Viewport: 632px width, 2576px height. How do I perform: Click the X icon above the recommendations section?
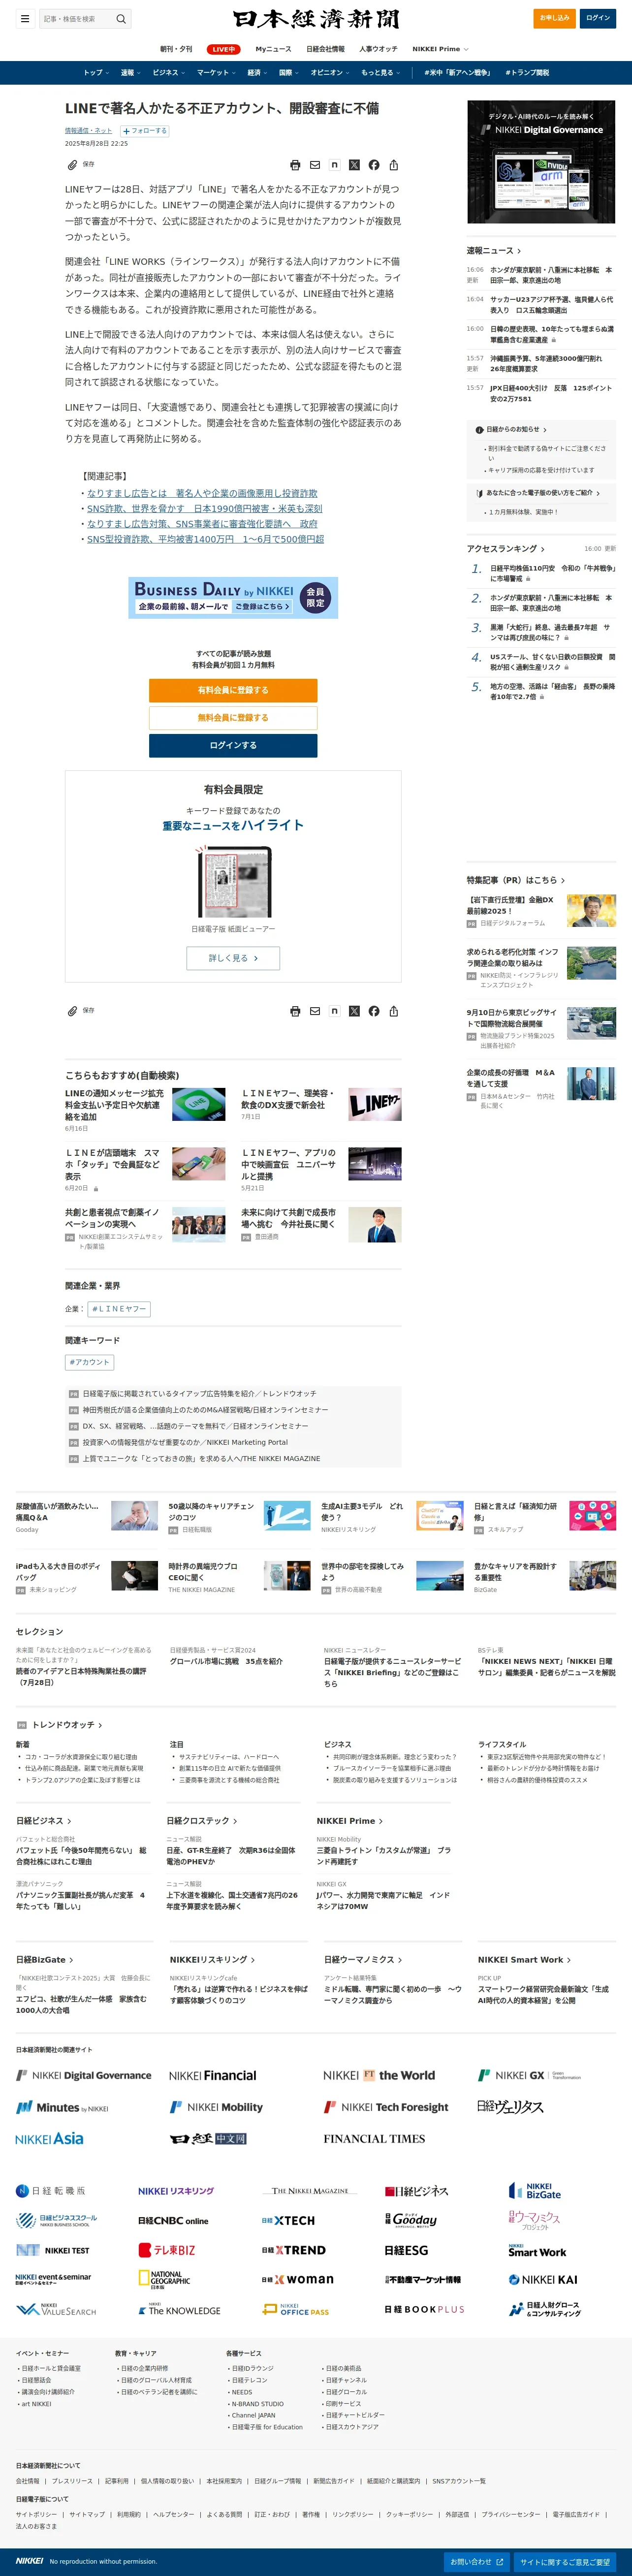coord(354,1011)
